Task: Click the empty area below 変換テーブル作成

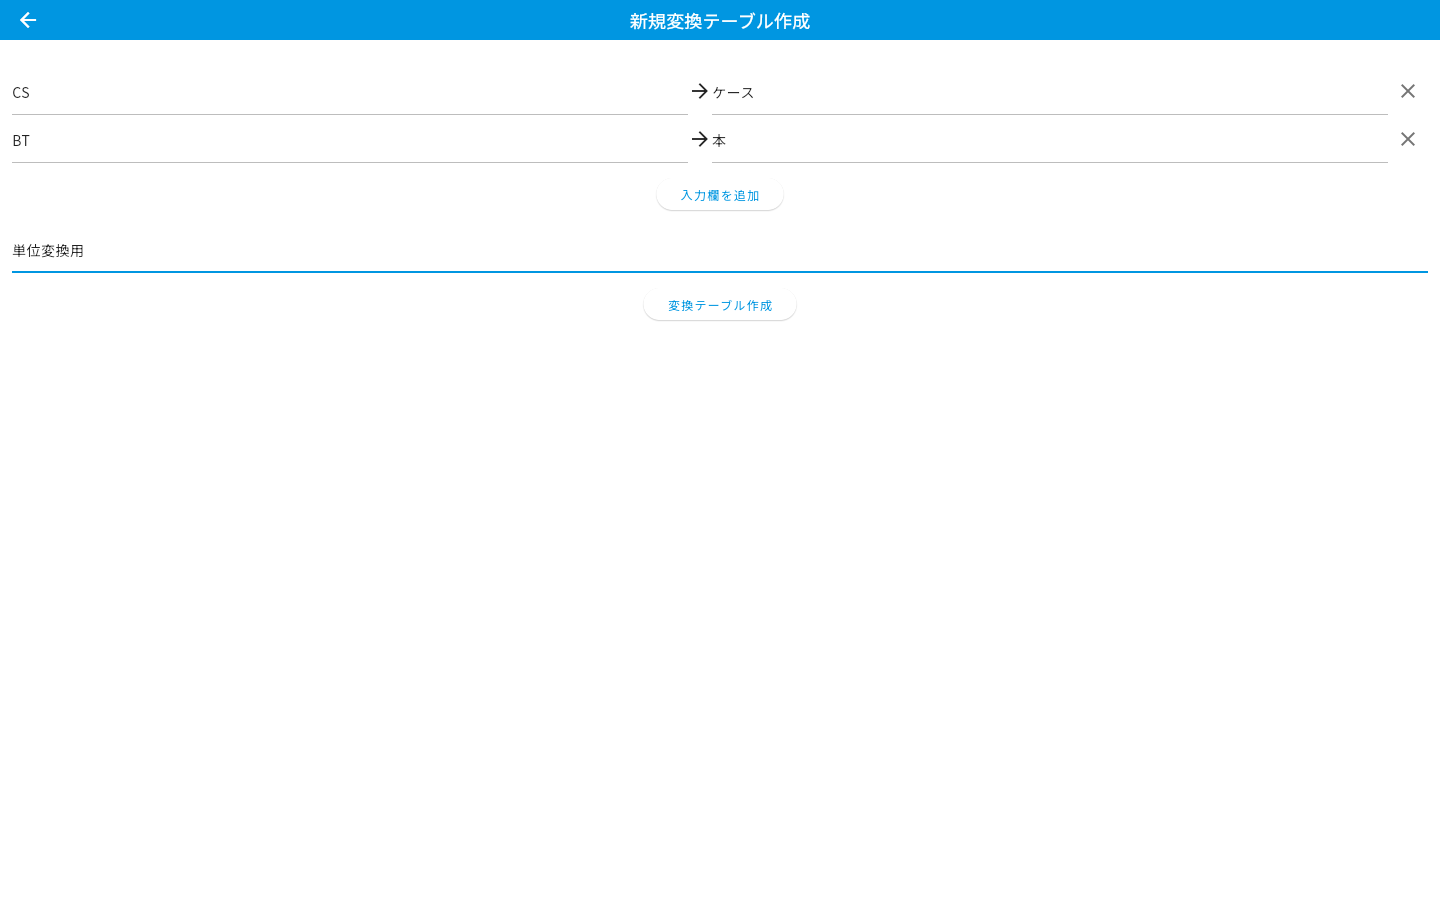Action: point(720,600)
